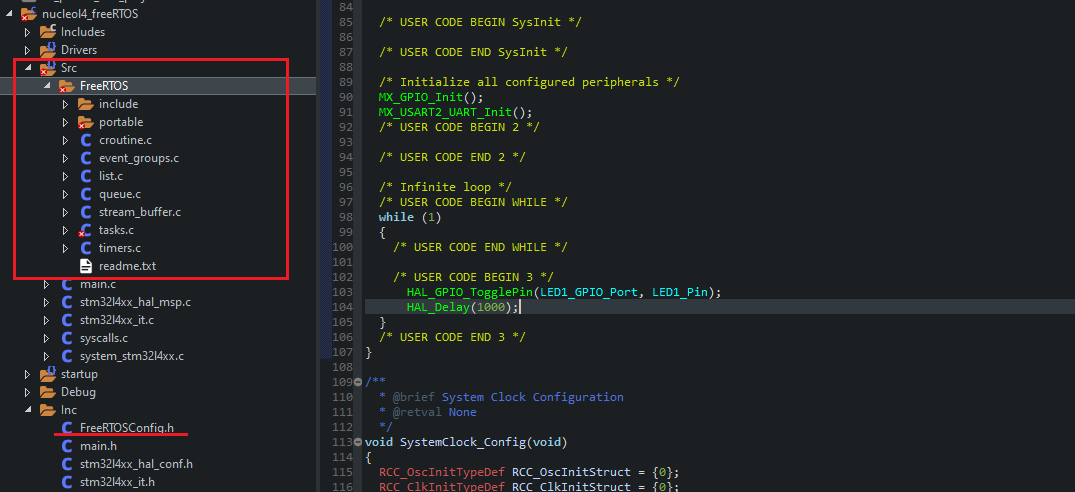Viewport: 1075px width, 492px height.
Task: Click the Drivers folder icon
Action: 47,50
